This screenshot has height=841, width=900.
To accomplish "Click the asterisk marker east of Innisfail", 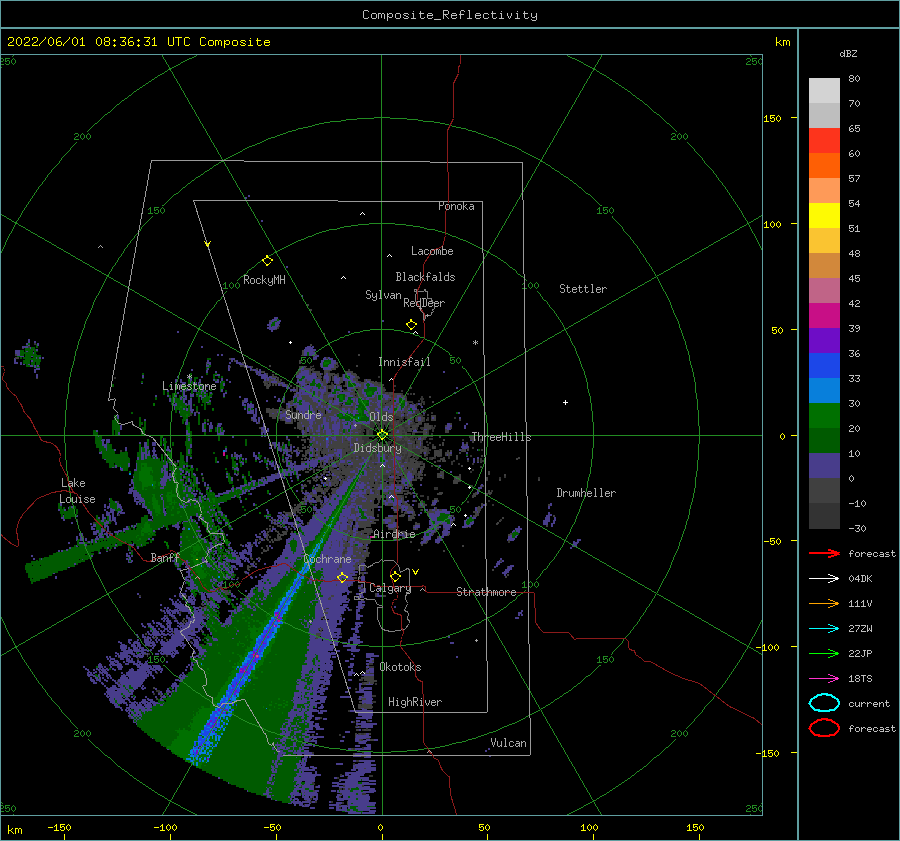I will click(475, 343).
